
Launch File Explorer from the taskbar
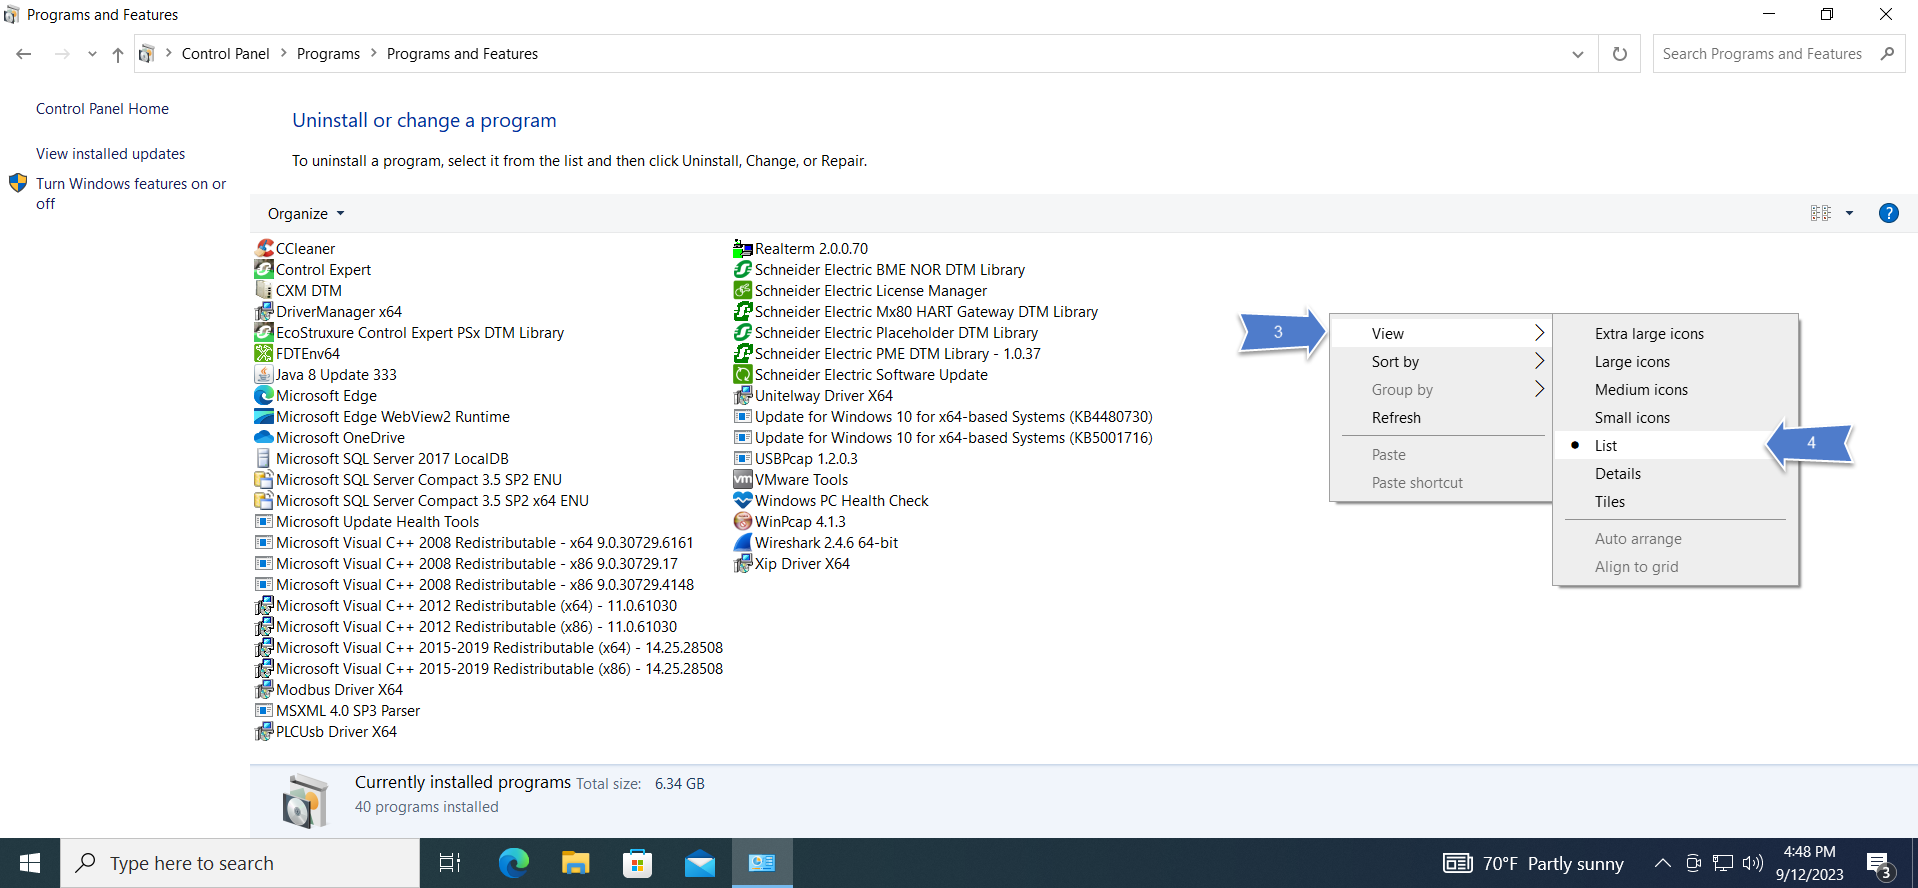[x=575, y=863]
